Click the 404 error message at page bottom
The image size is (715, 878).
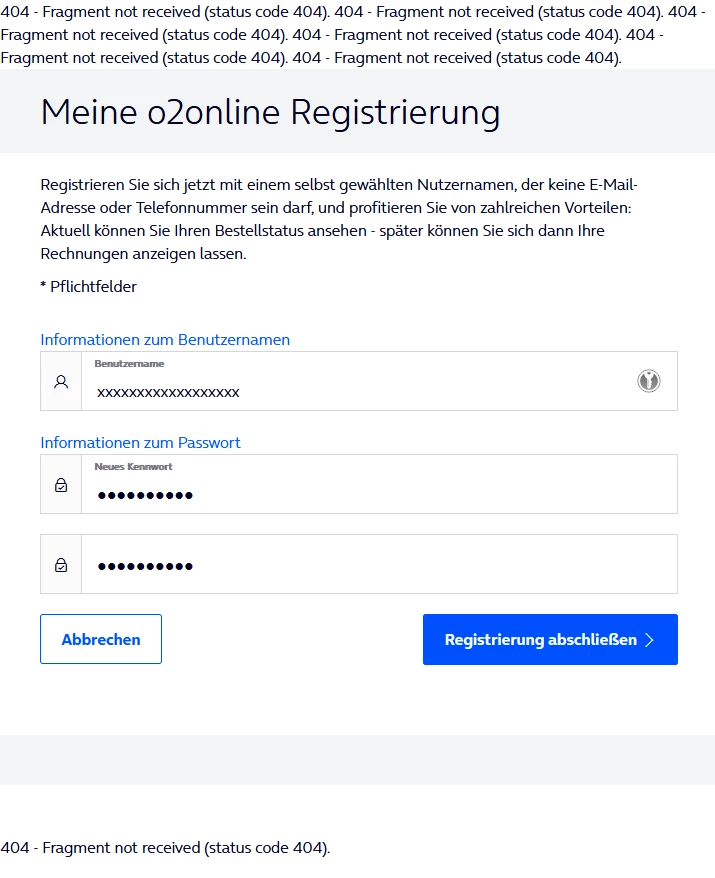(165, 848)
